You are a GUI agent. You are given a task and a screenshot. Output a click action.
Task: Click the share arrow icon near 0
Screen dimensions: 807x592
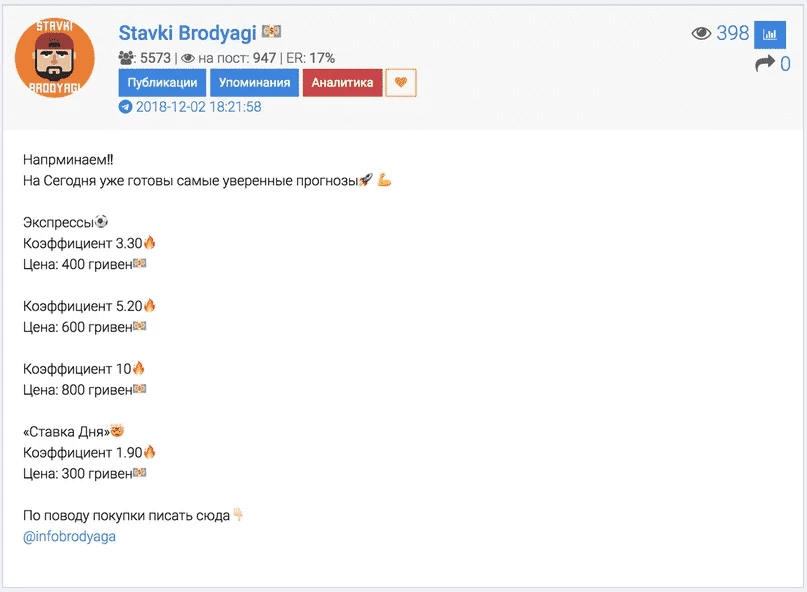pyautogui.click(x=764, y=63)
